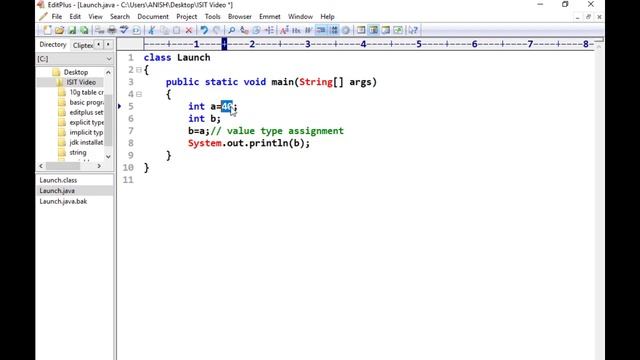Select Launch.class in file list
Screen dimensions: 640x360
click(58, 180)
